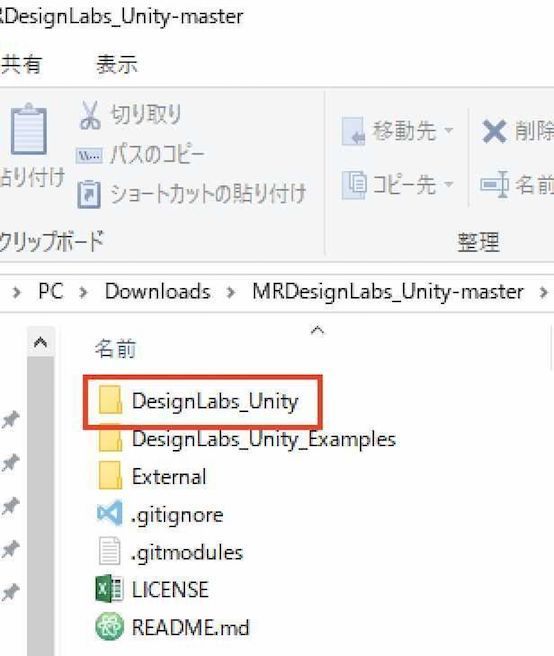The image size is (554, 656).
Task: Select the External folder name
Action: coord(169,476)
